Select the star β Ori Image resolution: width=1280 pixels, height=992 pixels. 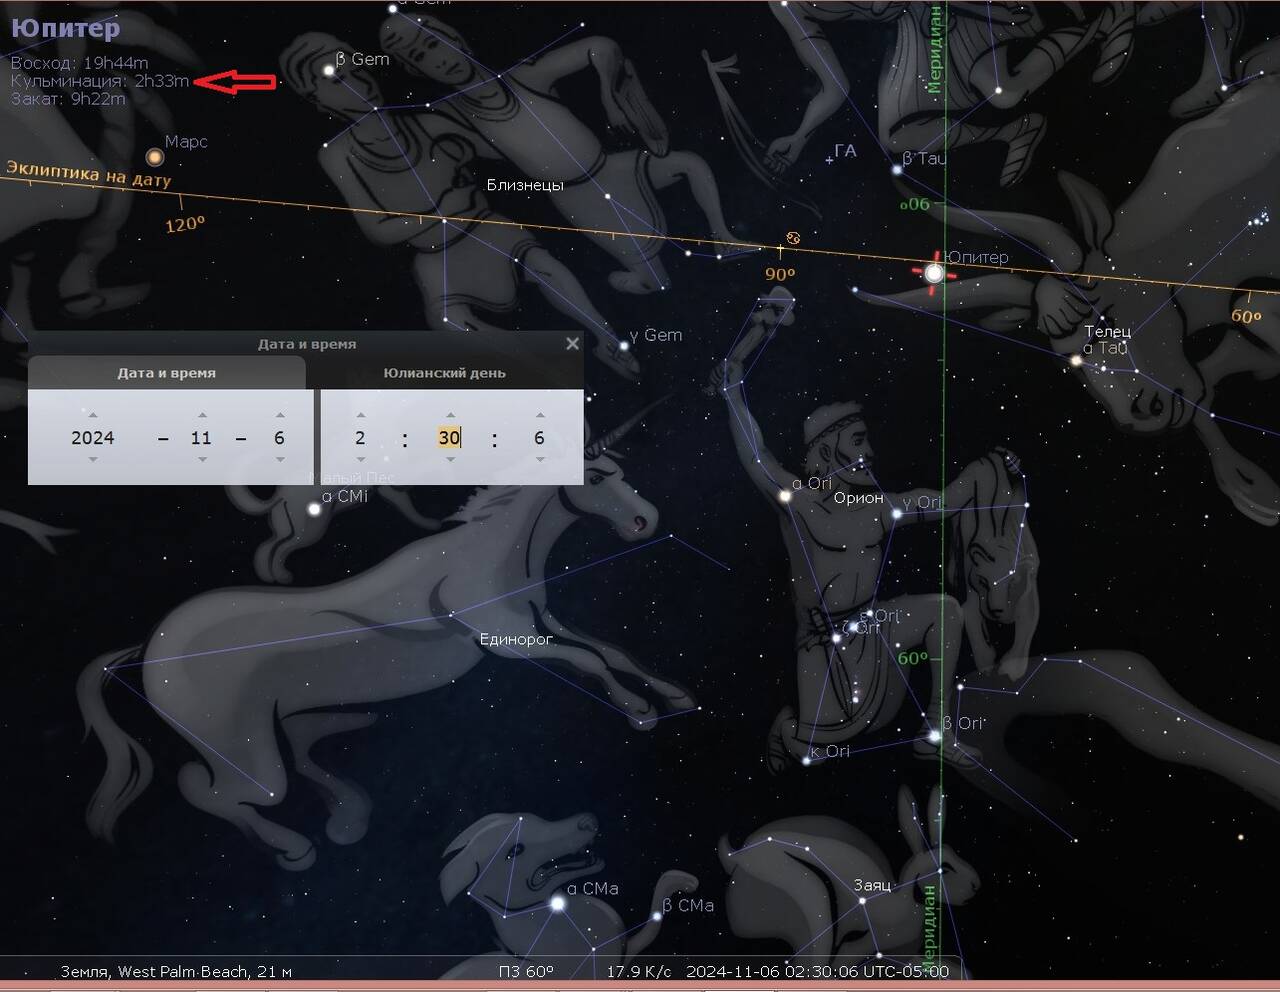935,736
